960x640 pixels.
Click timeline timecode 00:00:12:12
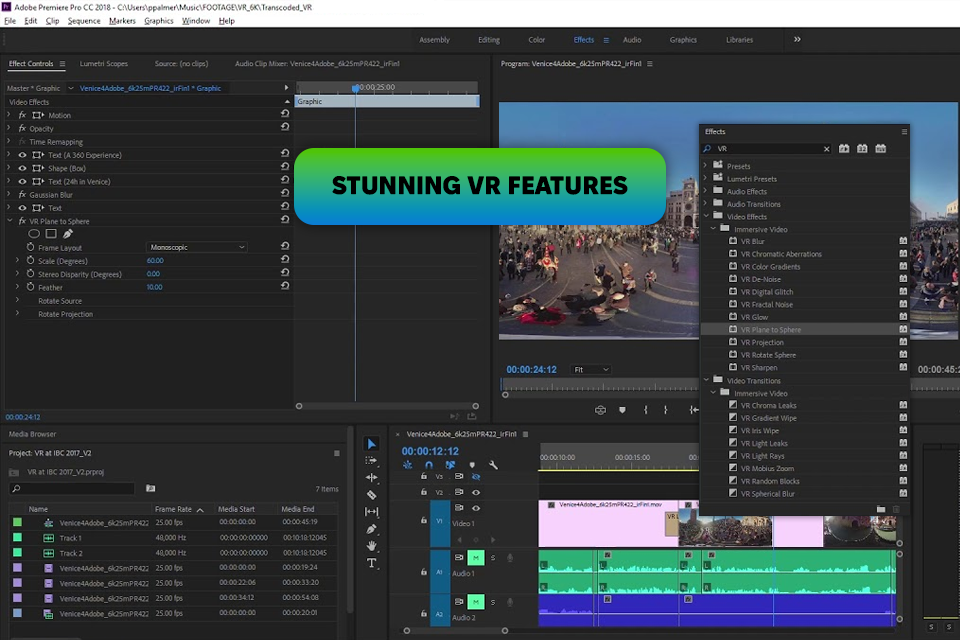(x=430, y=451)
